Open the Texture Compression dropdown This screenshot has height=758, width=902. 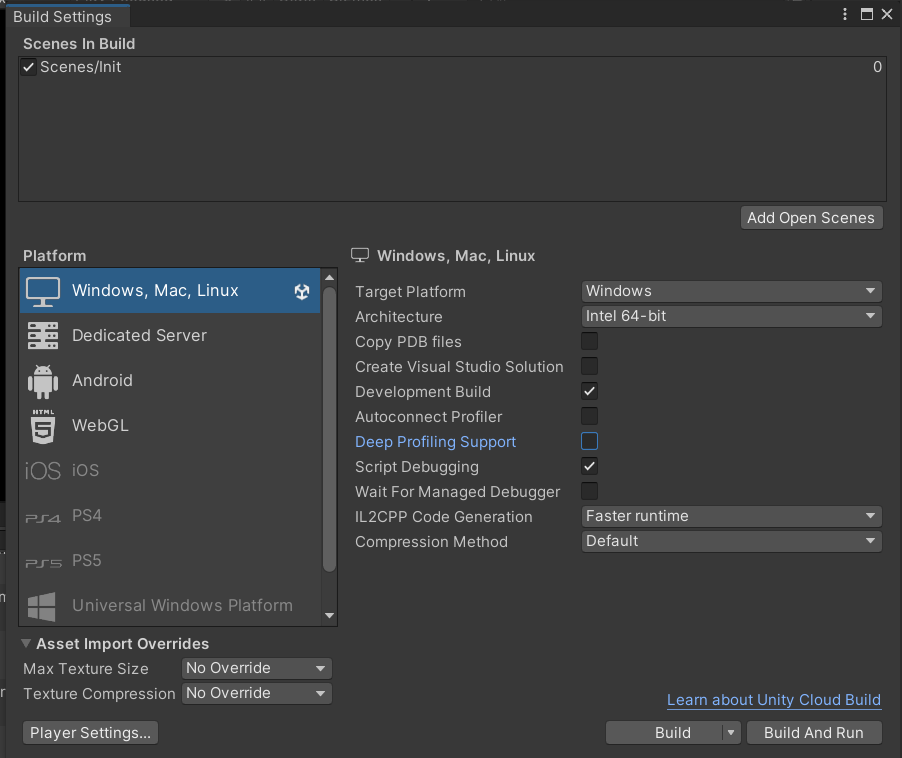257,693
